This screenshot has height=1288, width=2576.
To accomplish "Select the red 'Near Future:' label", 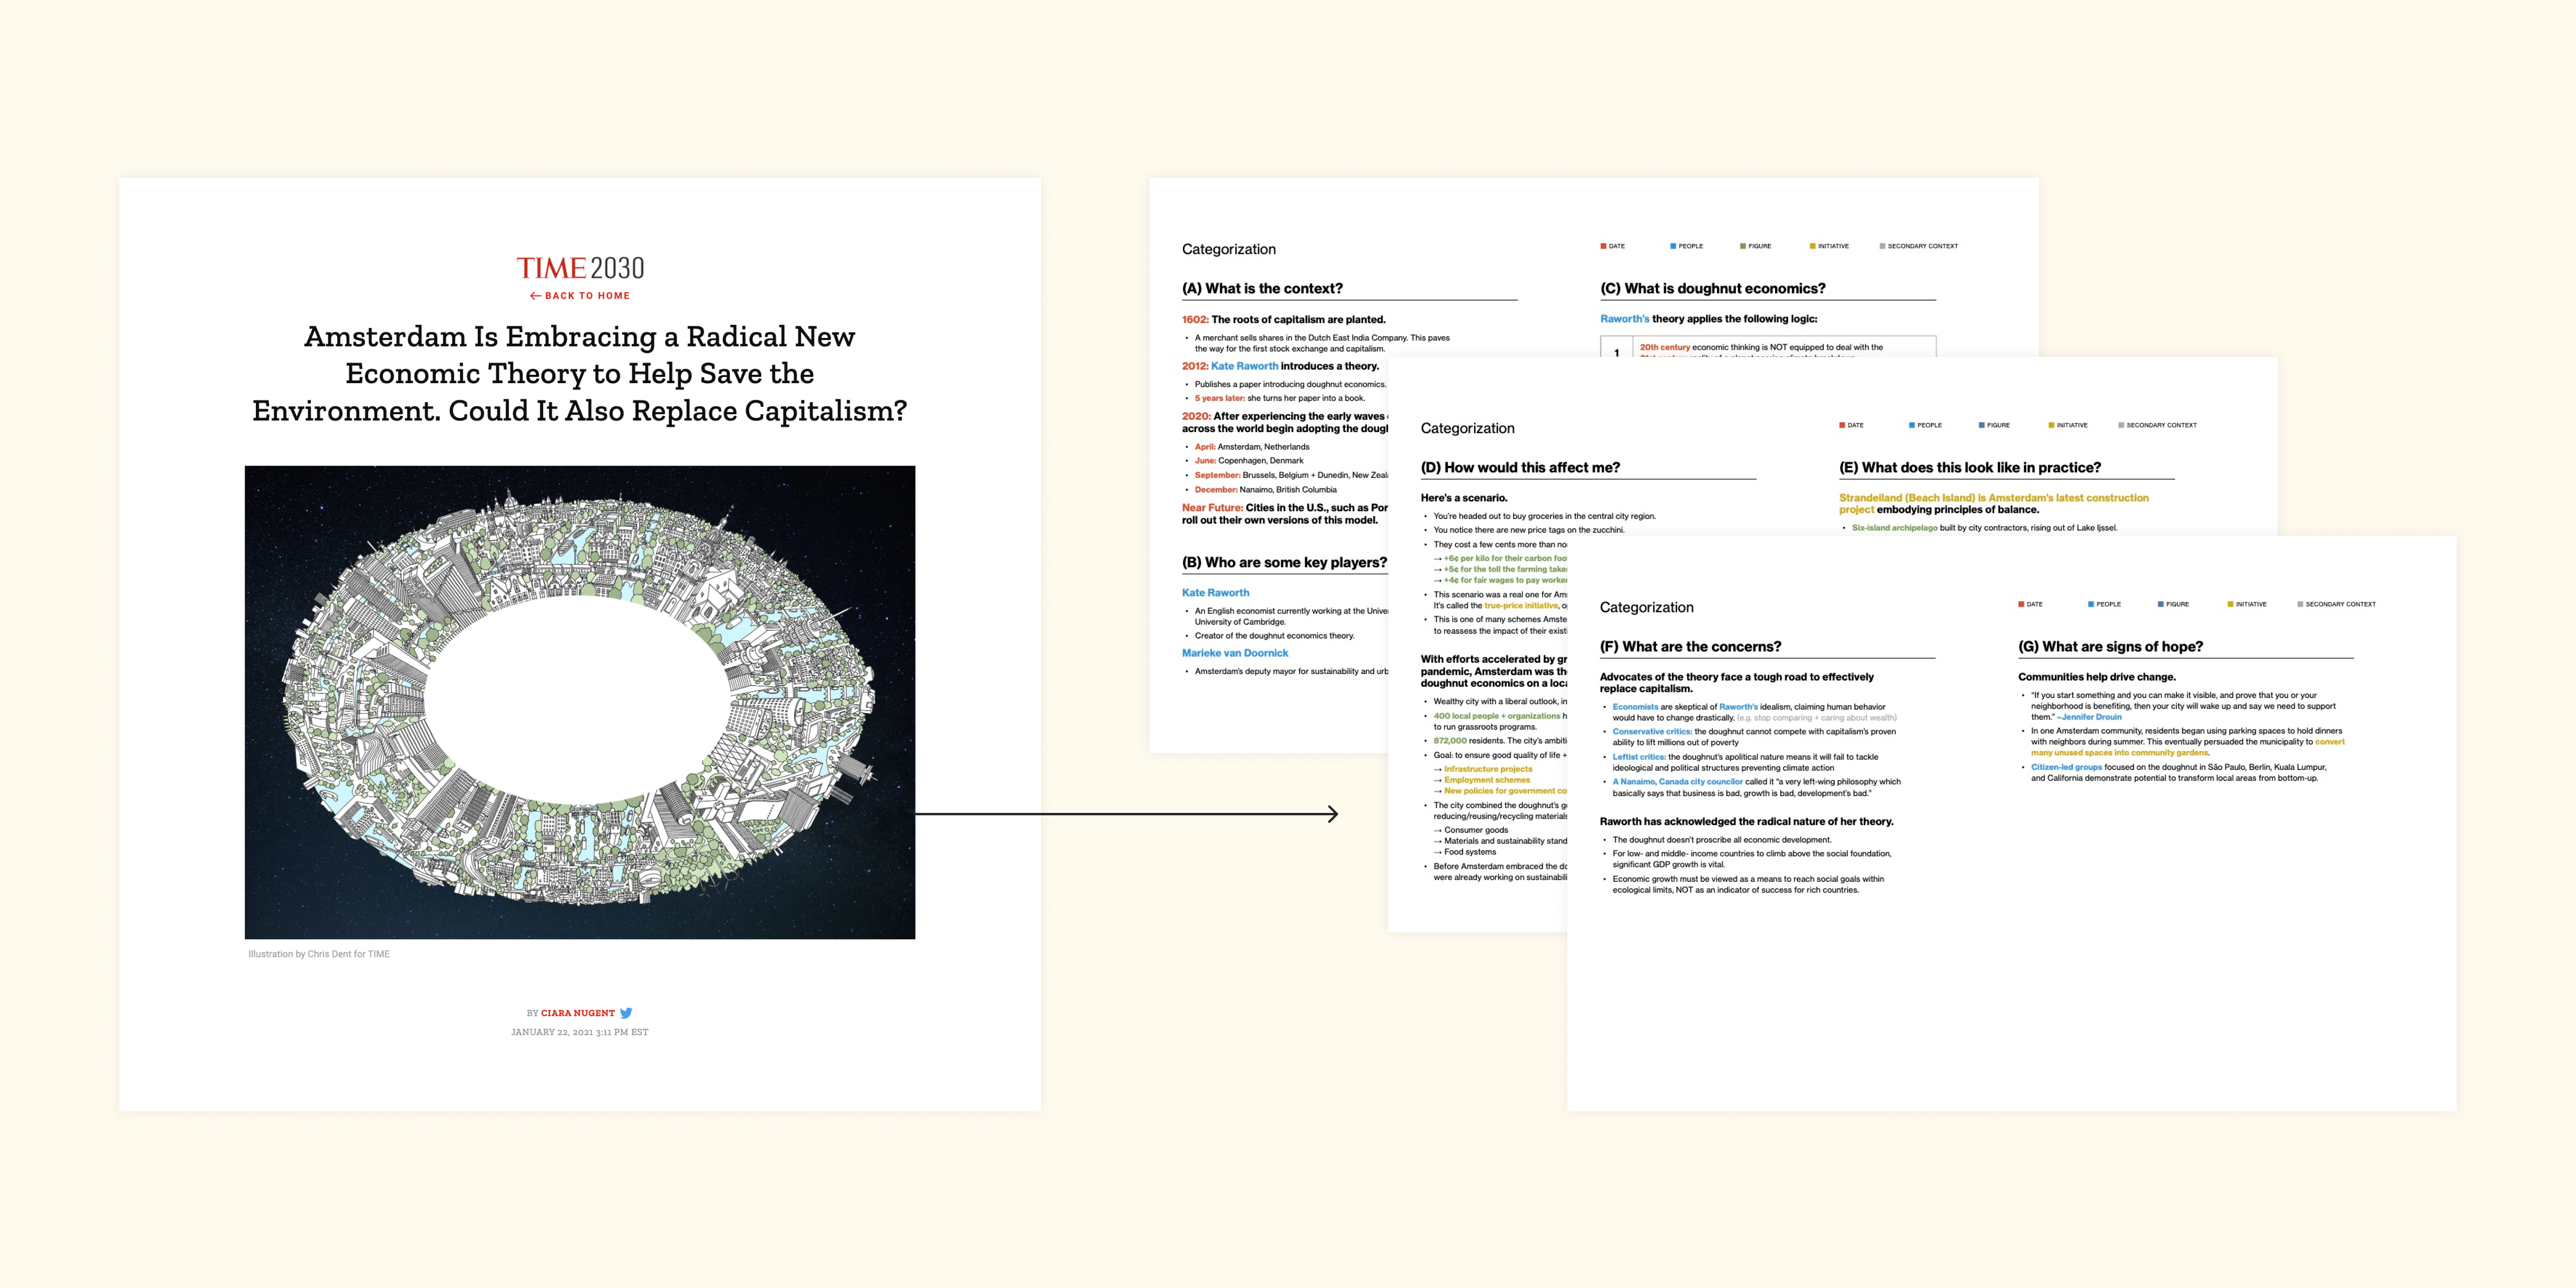I will (1212, 508).
